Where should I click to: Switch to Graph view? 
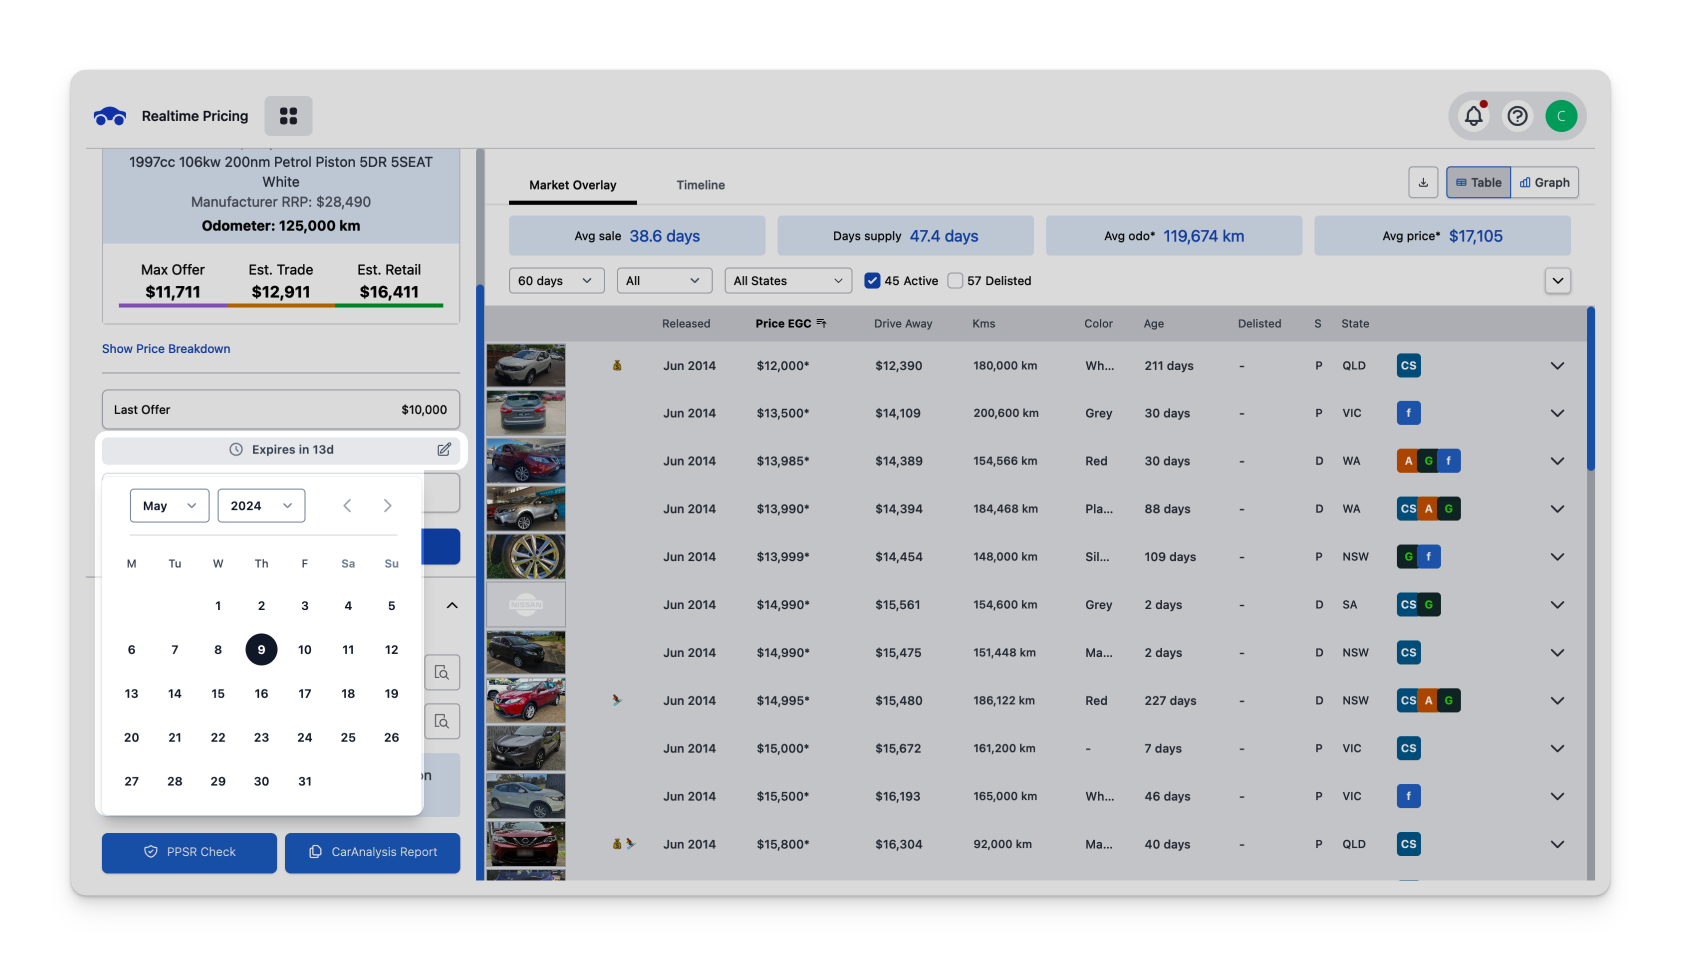click(1544, 183)
